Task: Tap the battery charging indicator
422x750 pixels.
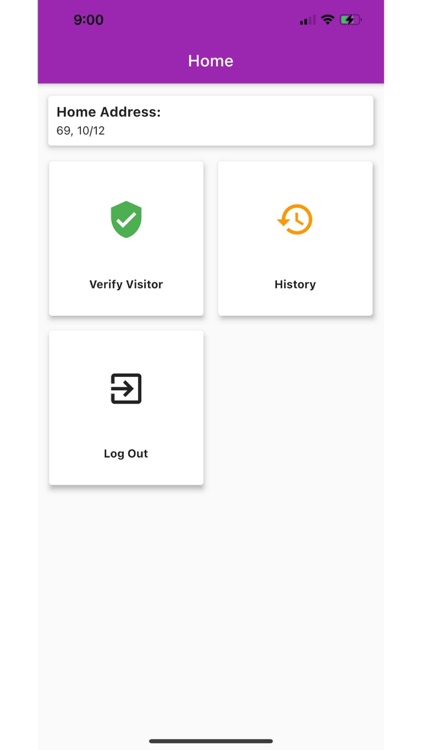Action: point(350,20)
